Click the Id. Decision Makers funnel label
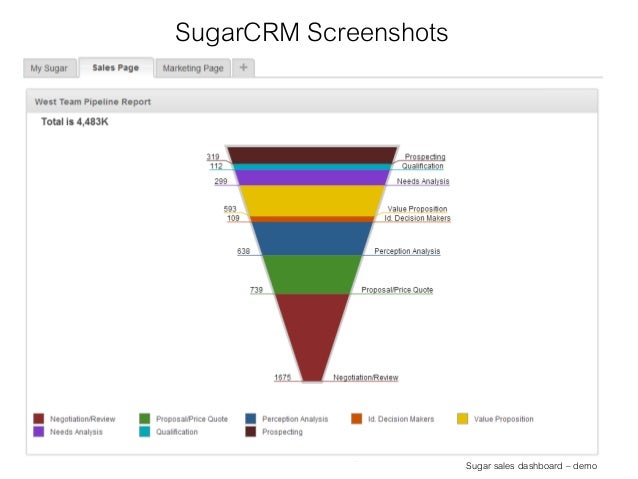The width and height of the screenshot is (638, 479). (x=417, y=218)
